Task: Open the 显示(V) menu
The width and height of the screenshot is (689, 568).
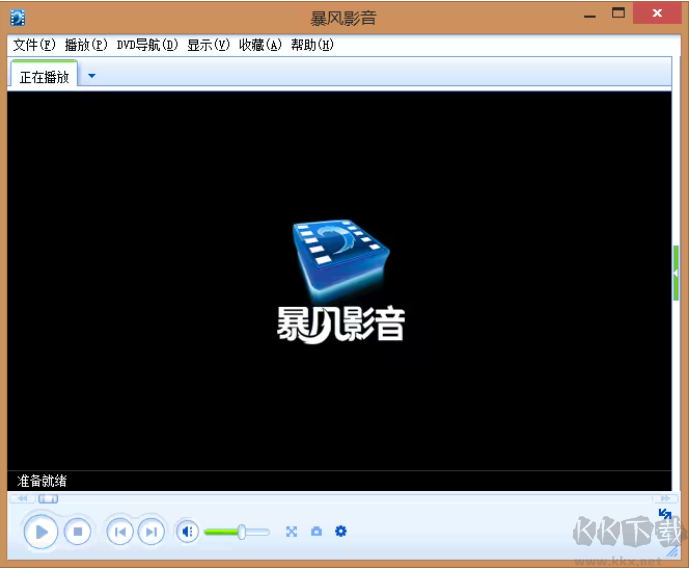Action: pyautogui.click(x=208, y=45)
